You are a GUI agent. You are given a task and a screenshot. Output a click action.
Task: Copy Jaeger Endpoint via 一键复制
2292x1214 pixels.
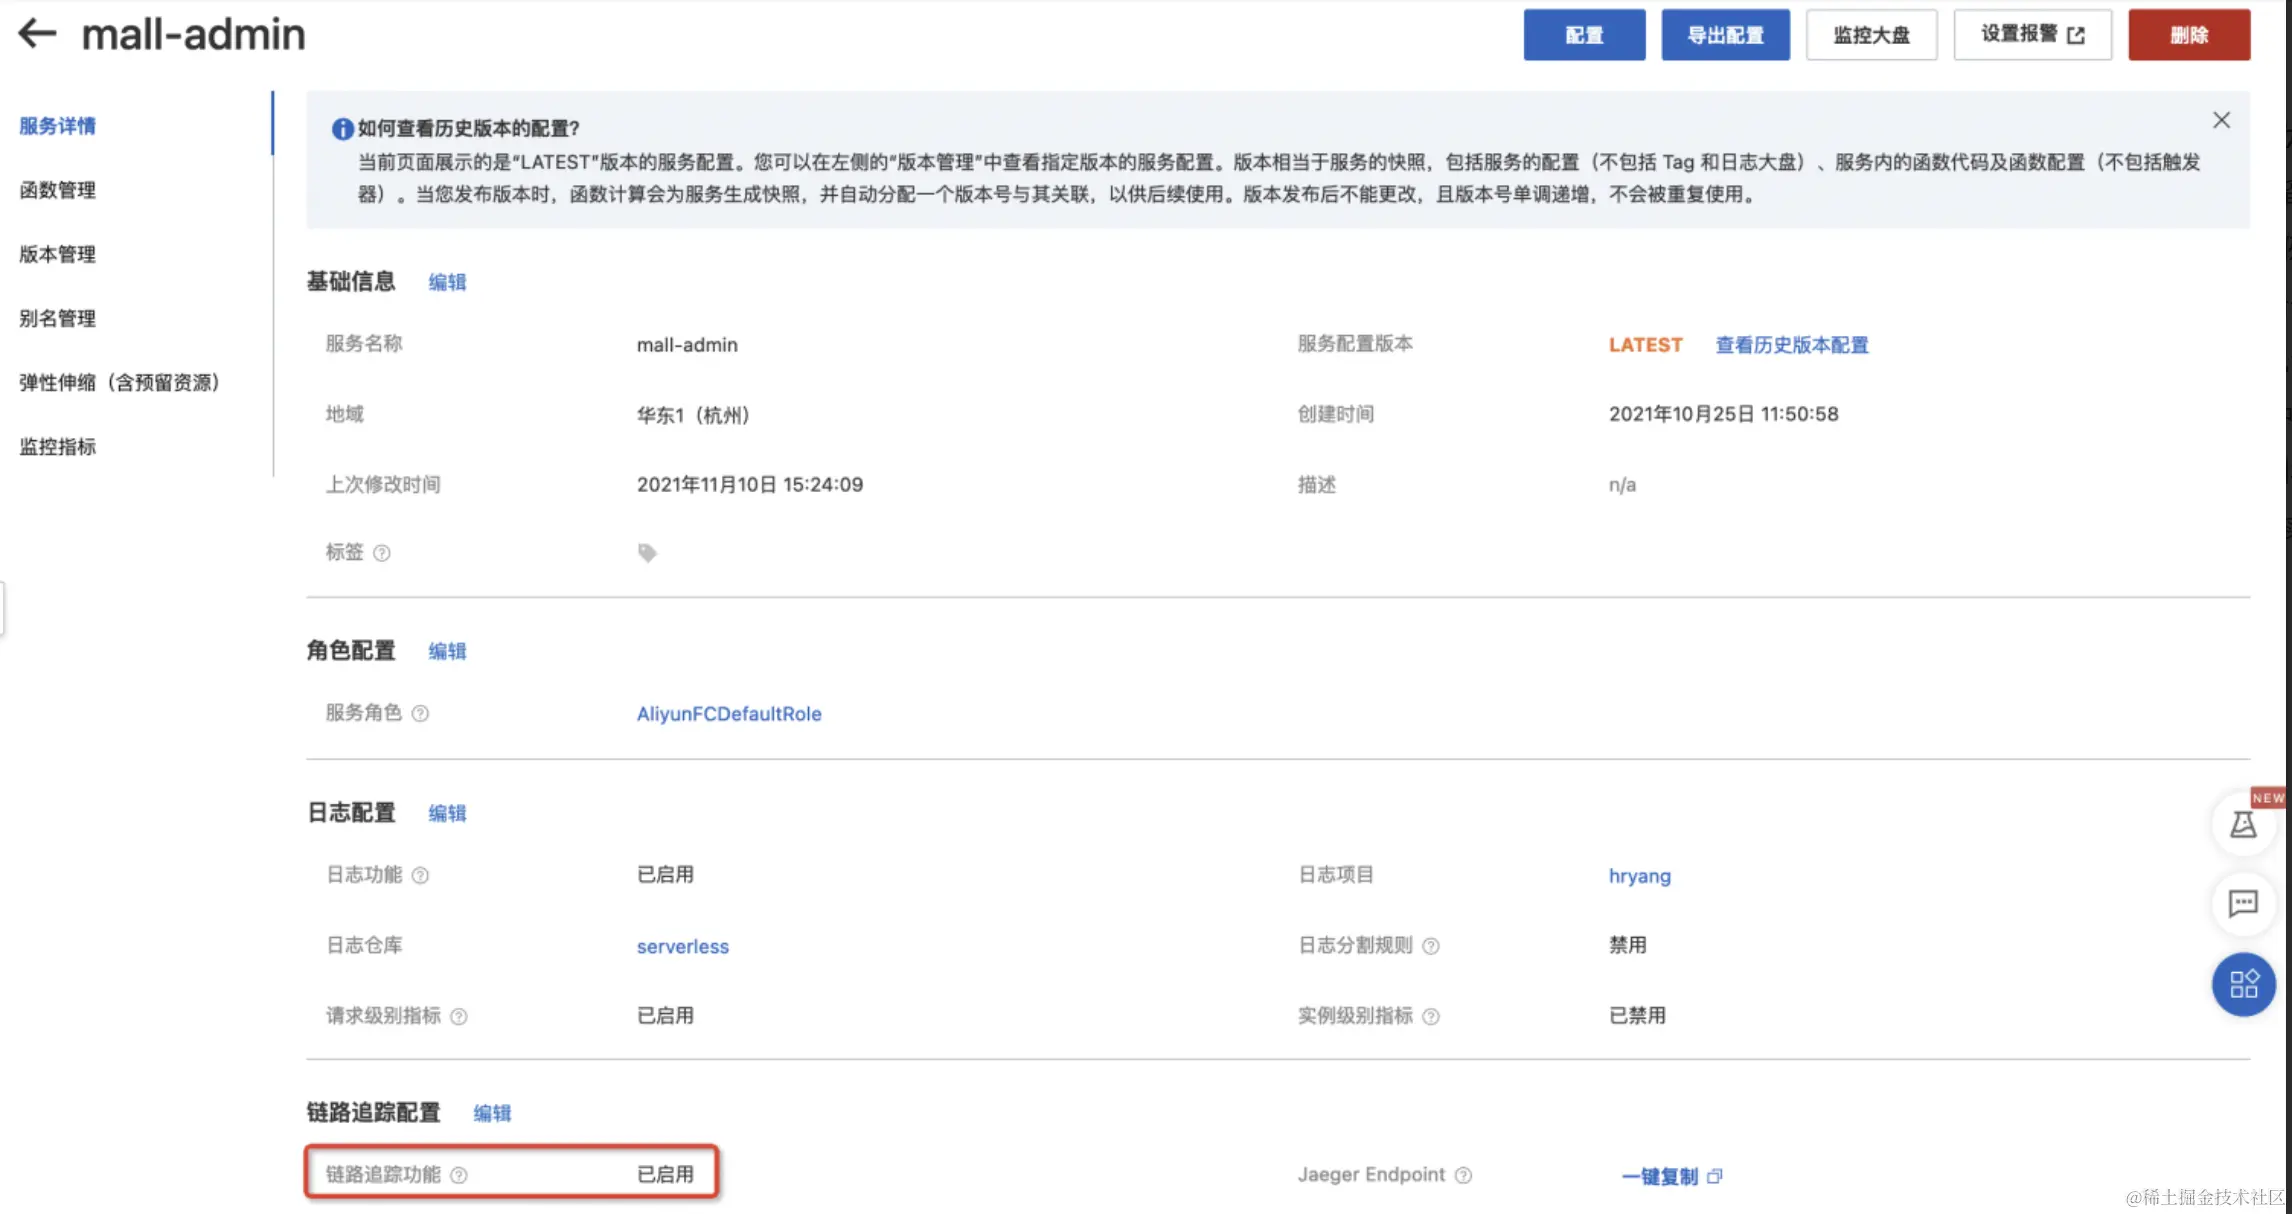1670,1176
